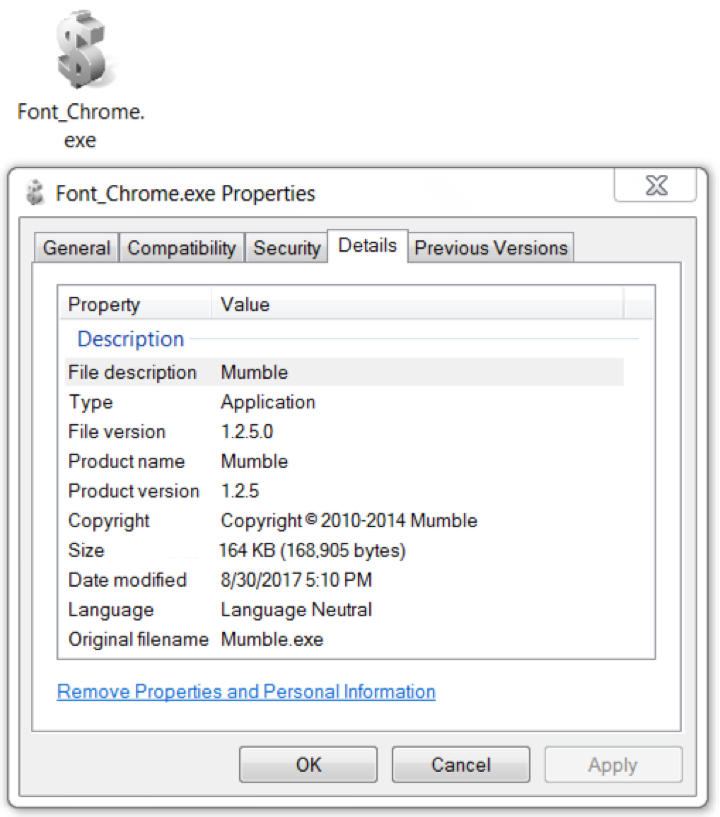Click the Font_Chrome.exe desktop icon label
Viewport: 720px width, 817px height.
pyautogui.click(x=81, y=126)
